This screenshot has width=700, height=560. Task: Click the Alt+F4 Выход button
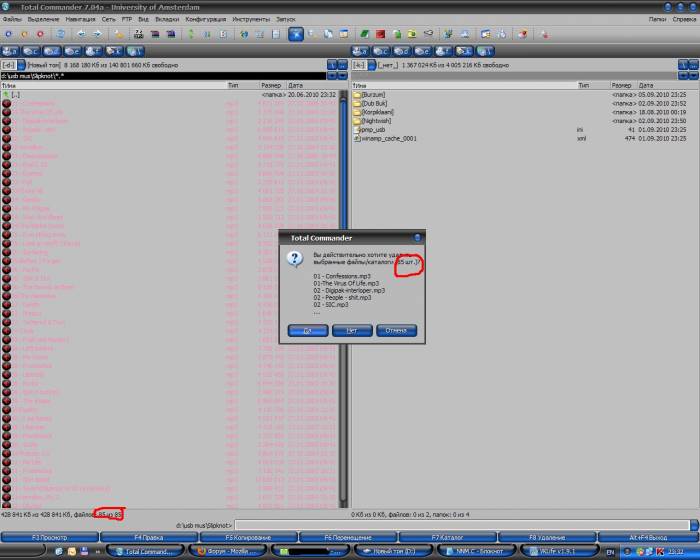648,537
